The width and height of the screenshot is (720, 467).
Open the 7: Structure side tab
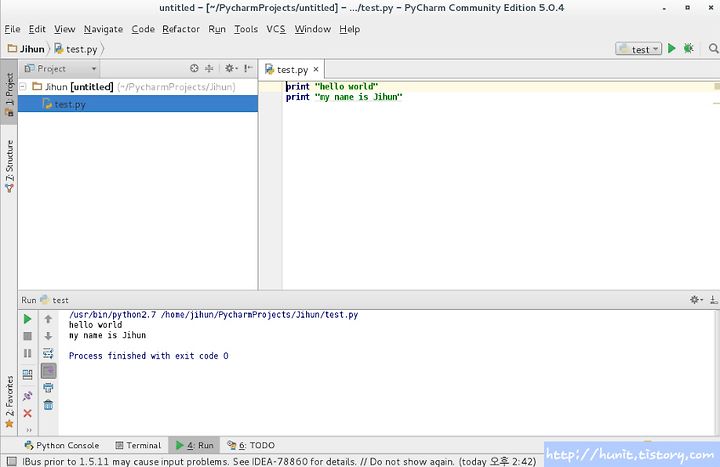click(9, 166)
